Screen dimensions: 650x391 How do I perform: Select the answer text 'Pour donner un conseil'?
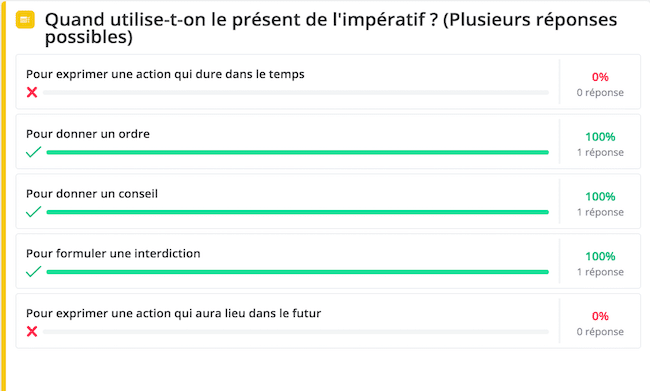click(x=92, y=194)
